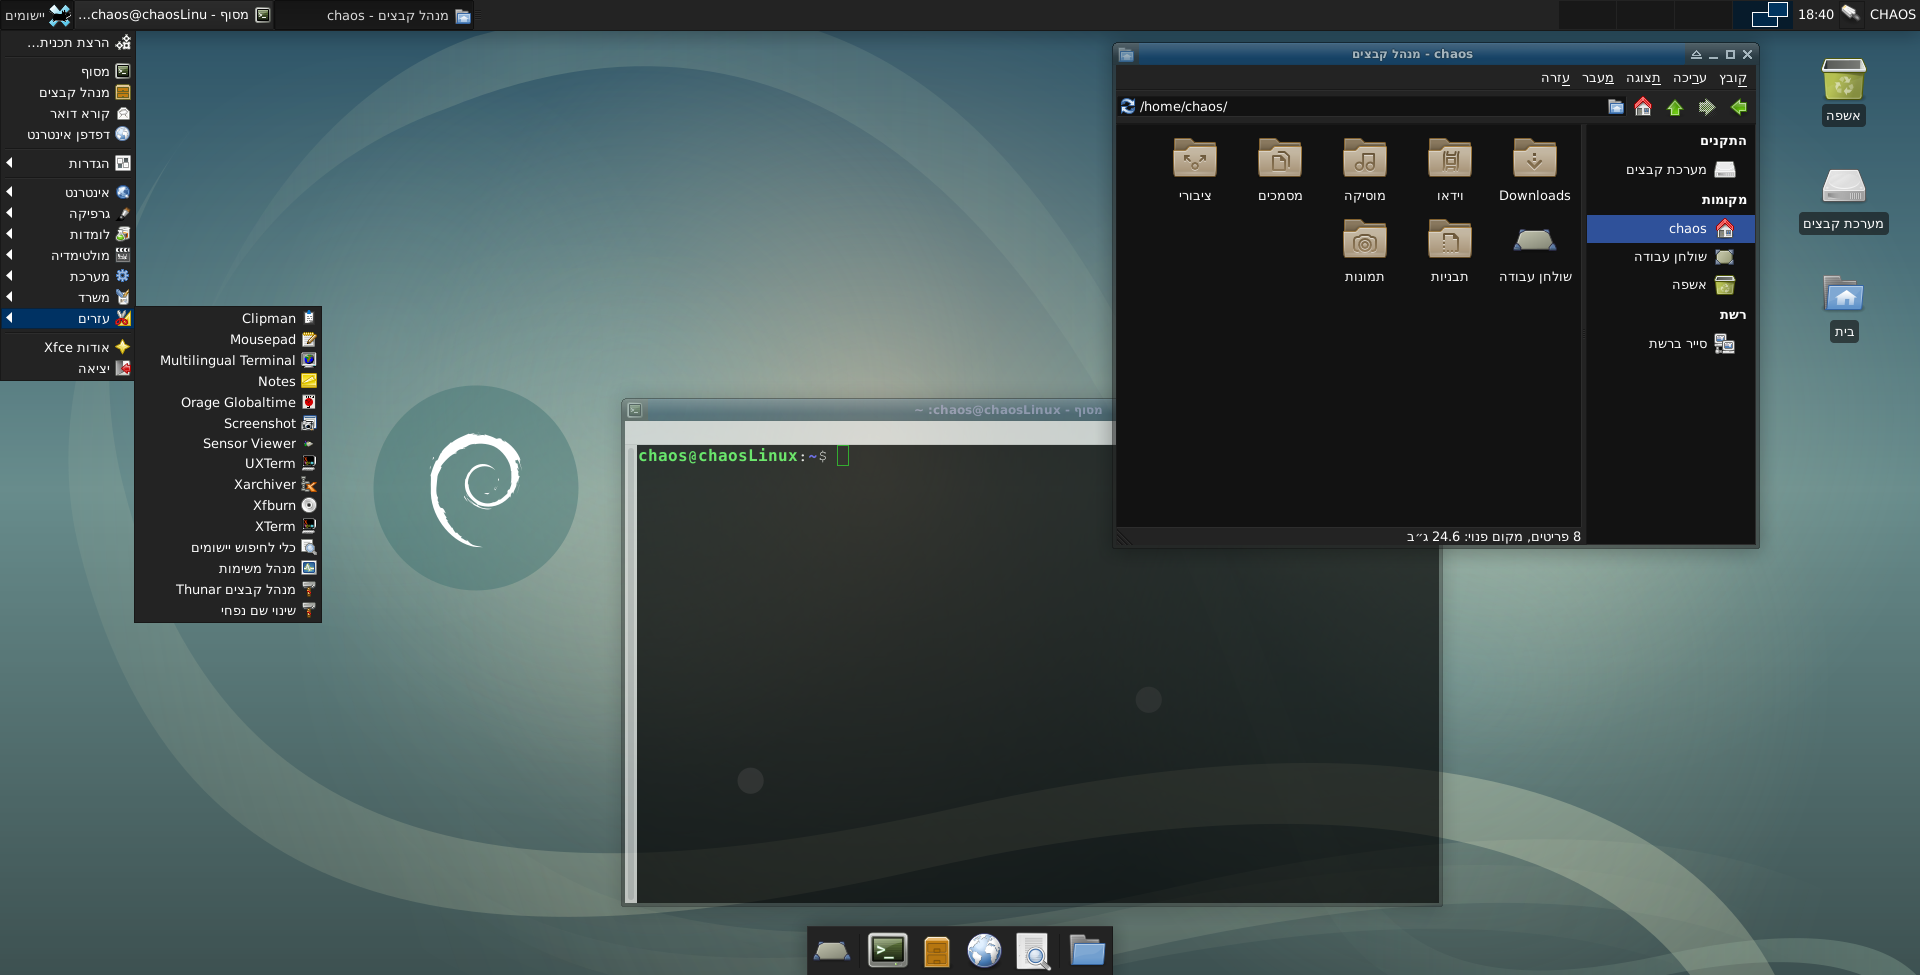Click the reload icon beside /home/chaos/ path
1920x975 pixels.
[x=1128, y=106]
